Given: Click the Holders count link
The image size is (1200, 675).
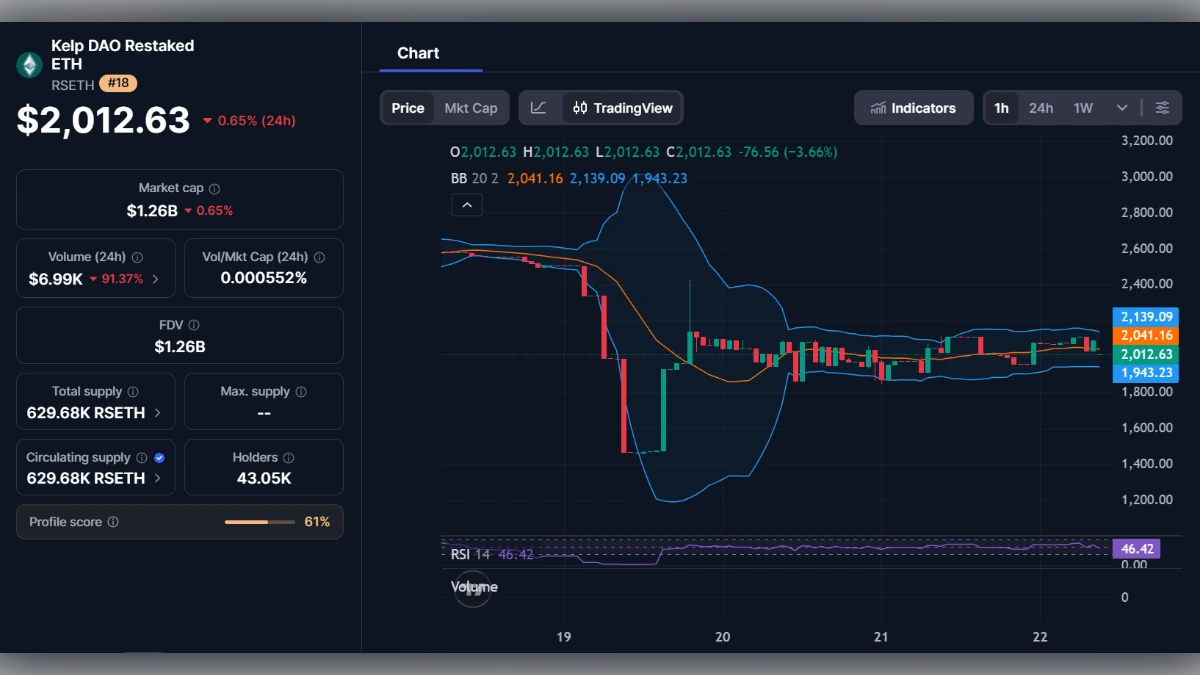Looking at the screenshot, I should 263,478.
